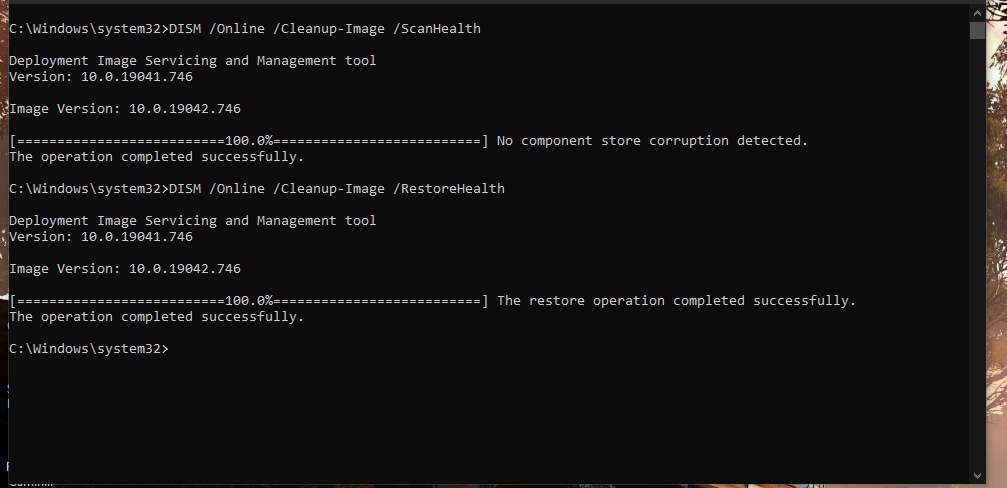Image resolution: width=1007 pixels, height=488 pixels.
Task: Click the second "Version: 10.0.19041.746" line
Action: coord(101,237)
